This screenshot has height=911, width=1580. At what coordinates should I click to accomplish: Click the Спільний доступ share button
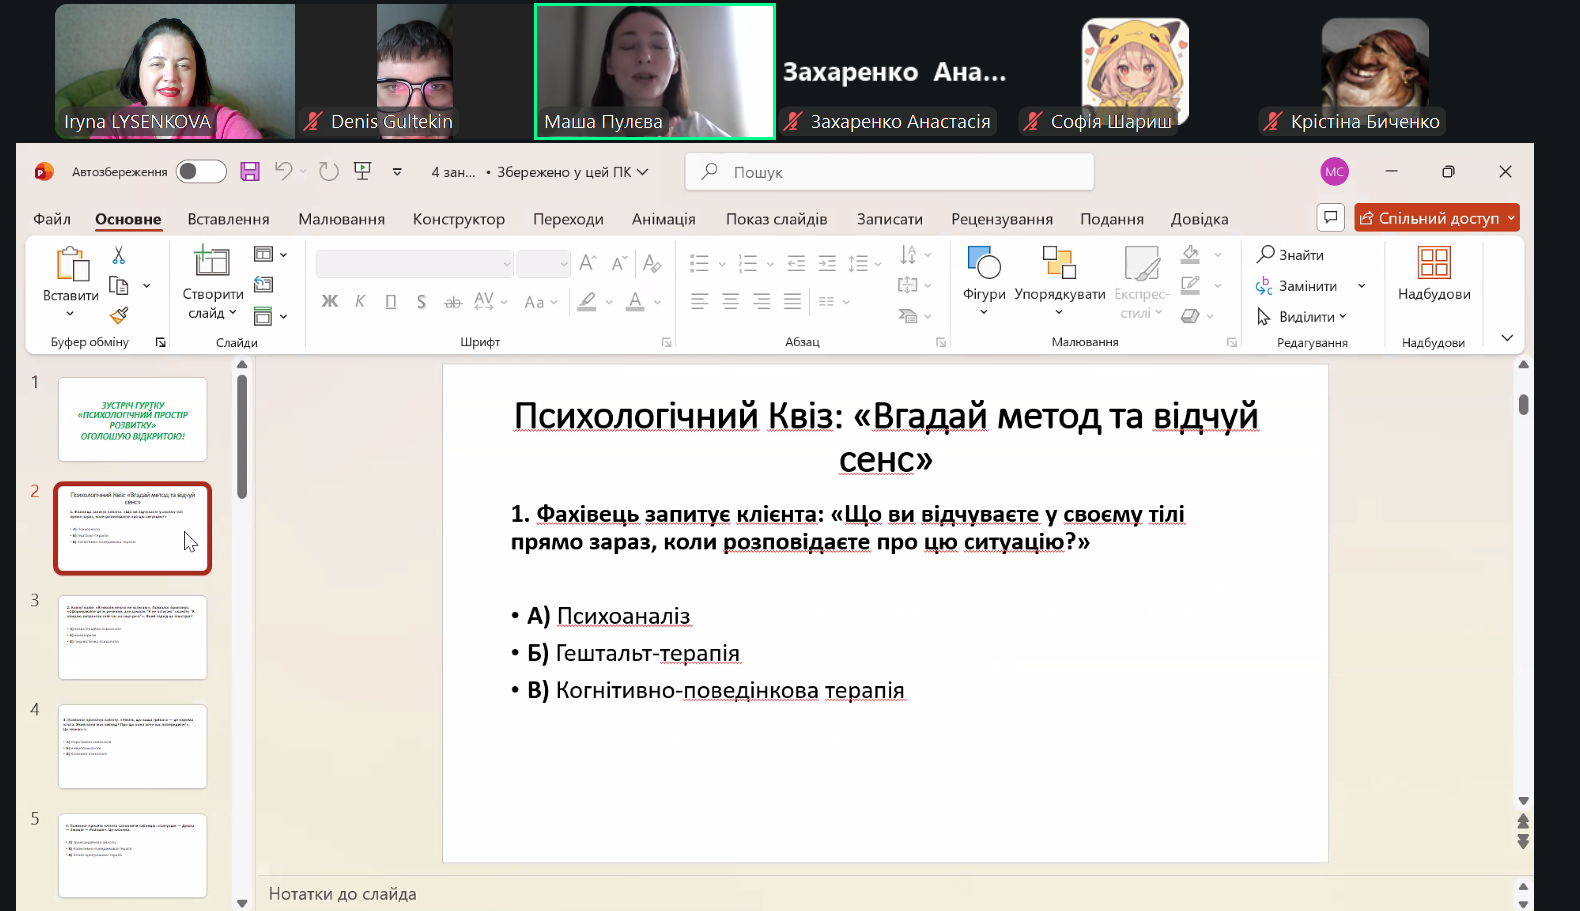[x=1429, y=218]
